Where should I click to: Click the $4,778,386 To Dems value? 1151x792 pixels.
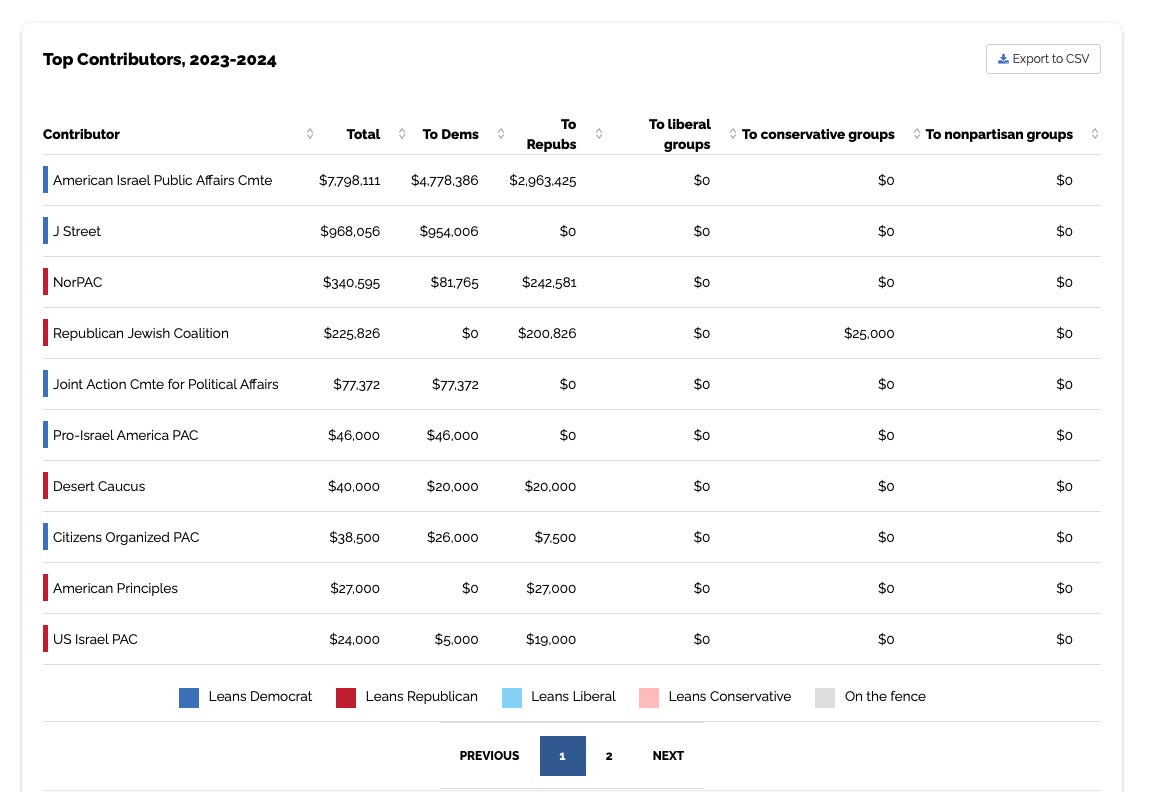click(444, 181)
